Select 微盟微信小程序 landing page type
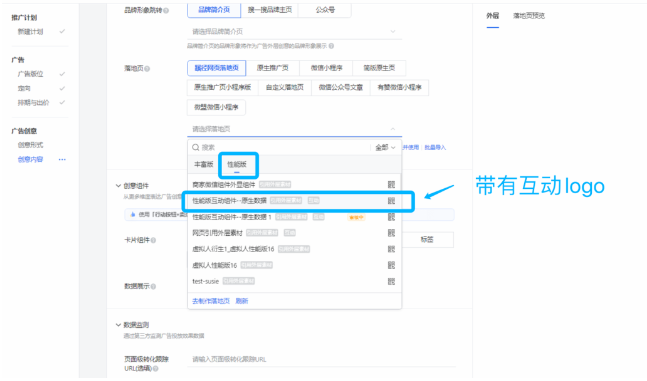Screen dimensions: 647x381 (216, 107)
